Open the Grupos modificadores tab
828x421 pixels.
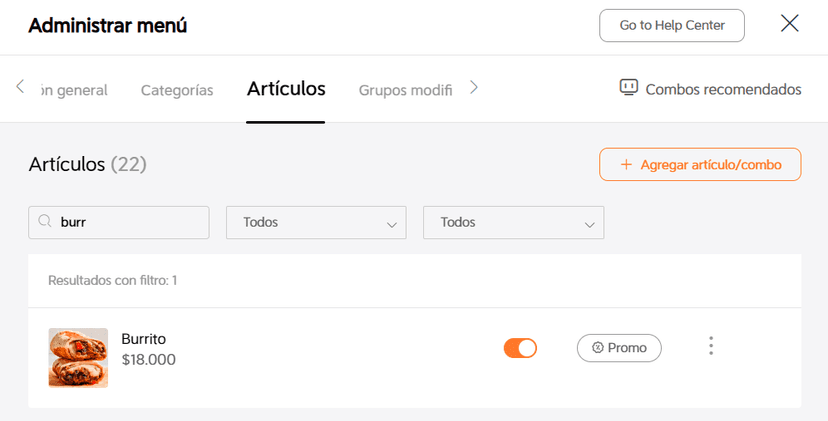tap(405, 90)
